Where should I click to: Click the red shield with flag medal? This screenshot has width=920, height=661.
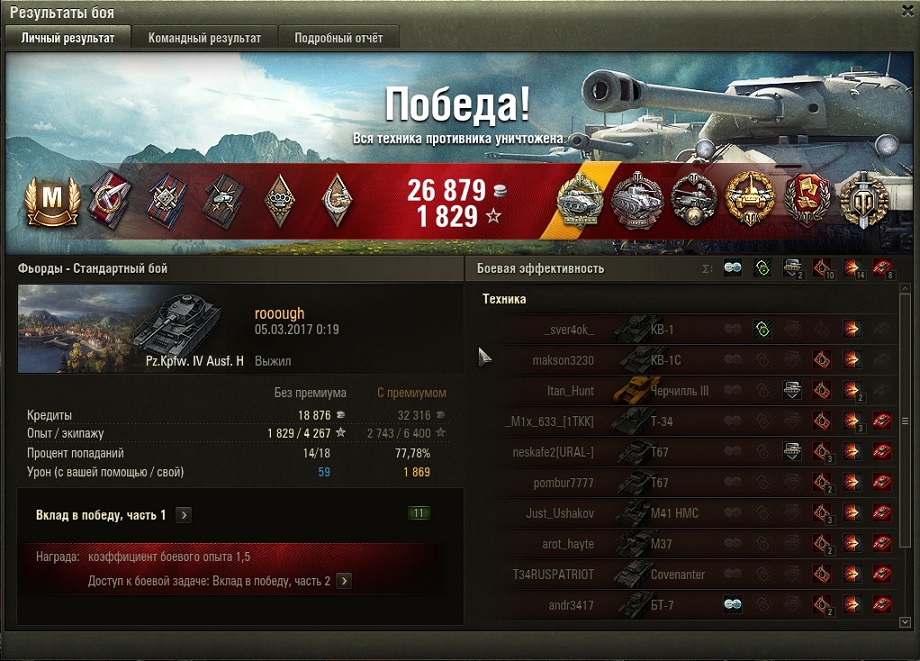tap(807, 200)
